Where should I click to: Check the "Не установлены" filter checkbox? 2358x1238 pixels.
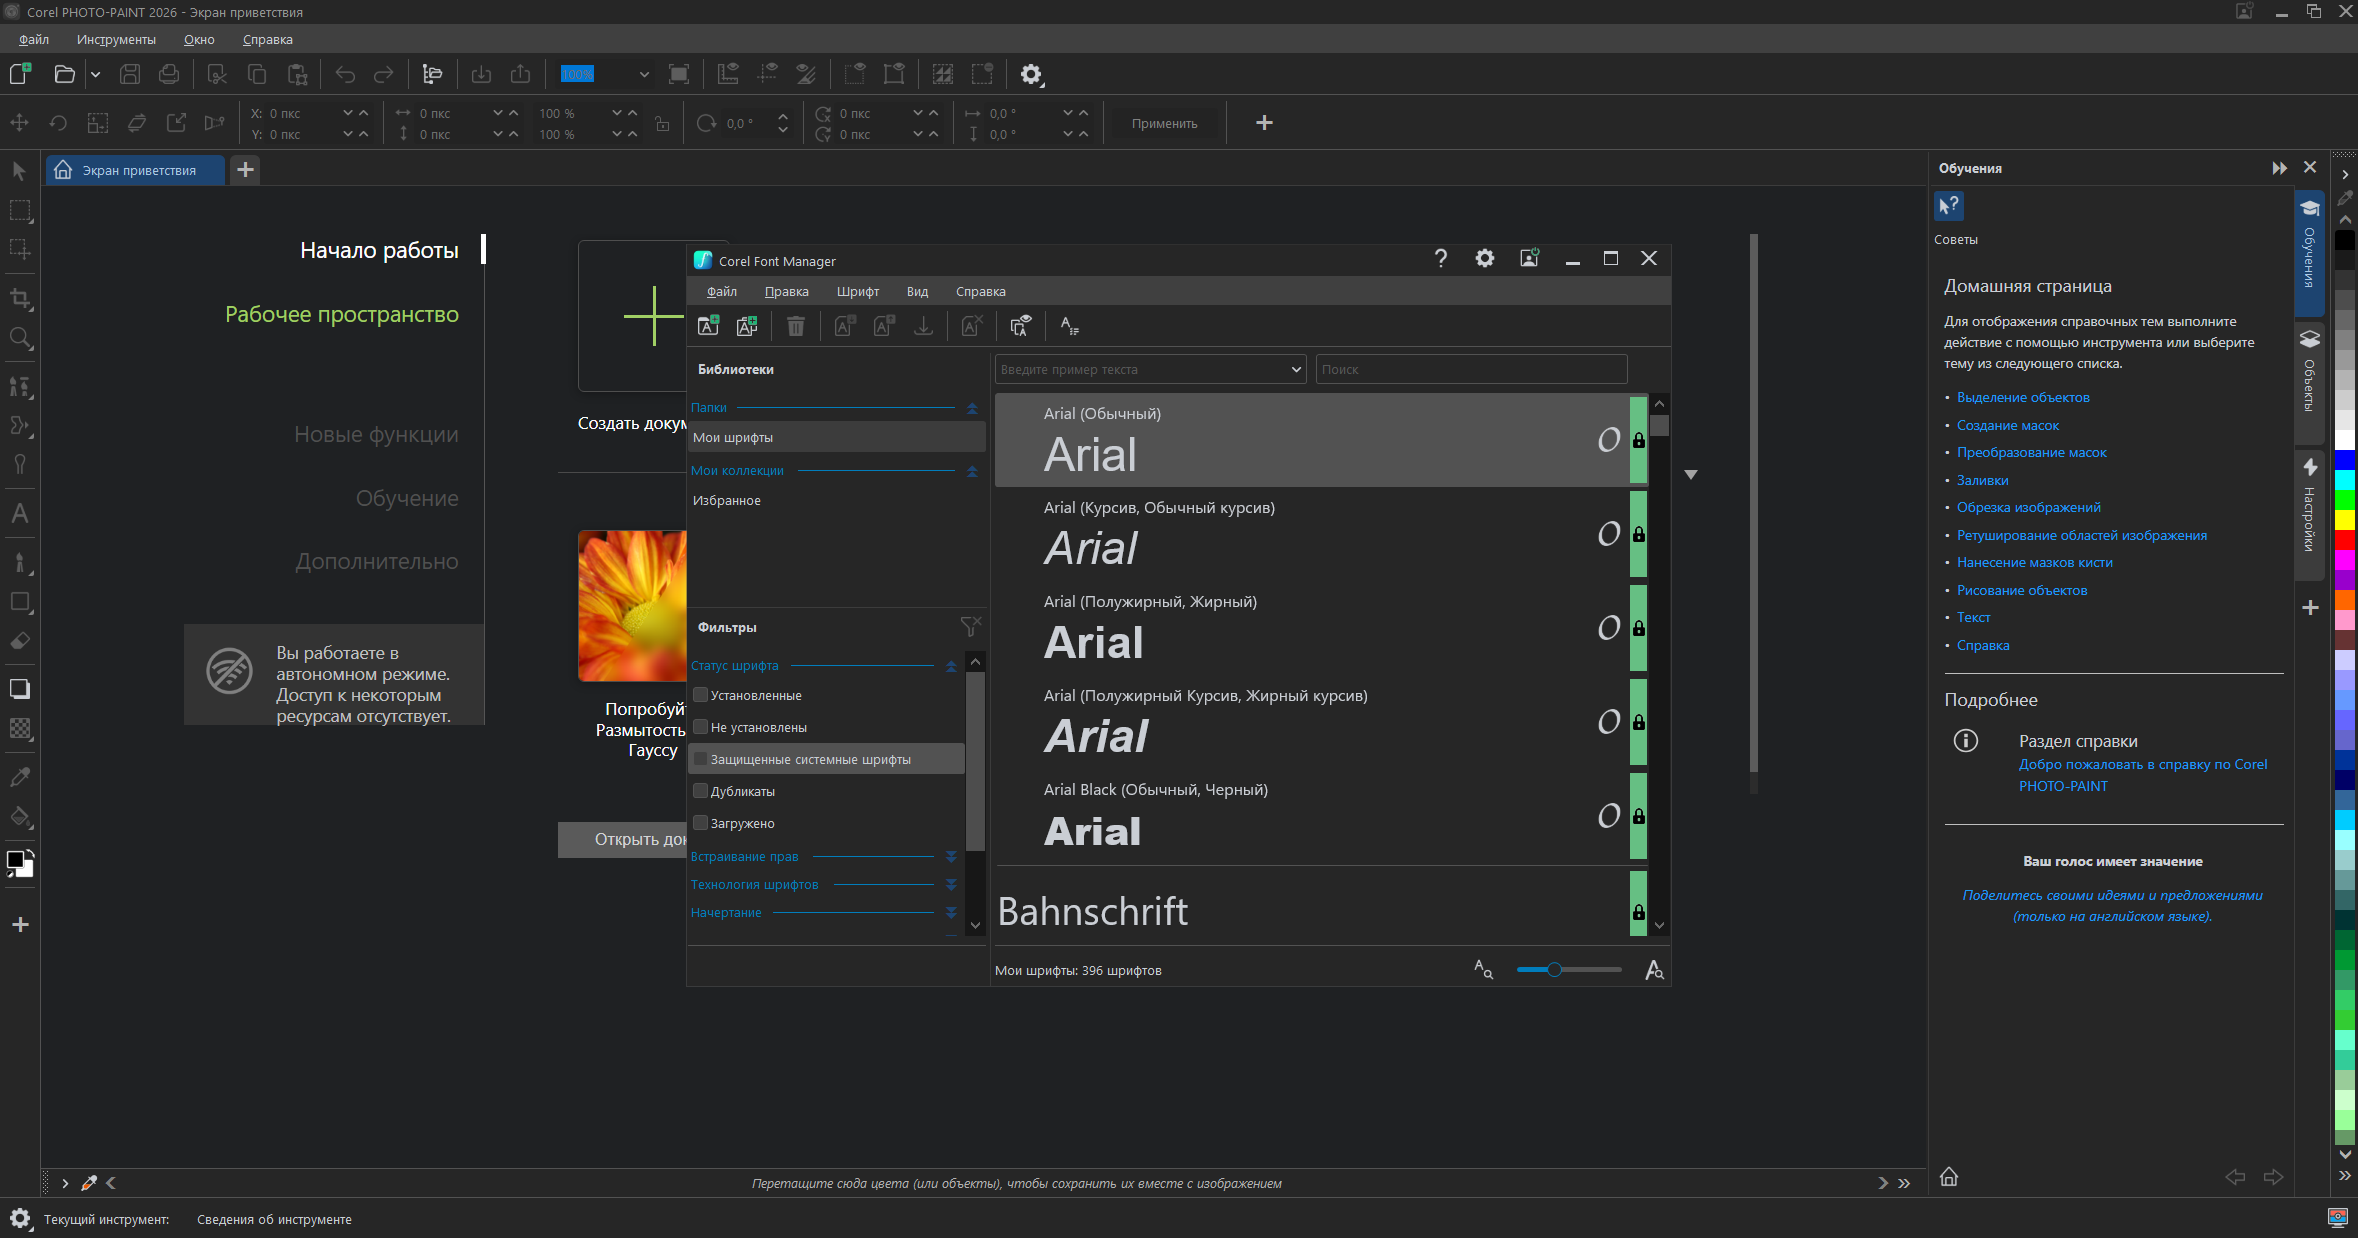[x=701, y=727]
